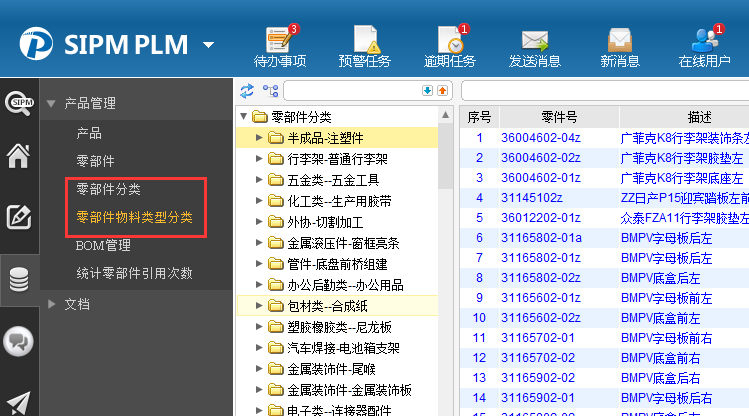This screenshot has height=416, width=749.
Task: Click part number 31165602-02z
Action: [541, 318]
